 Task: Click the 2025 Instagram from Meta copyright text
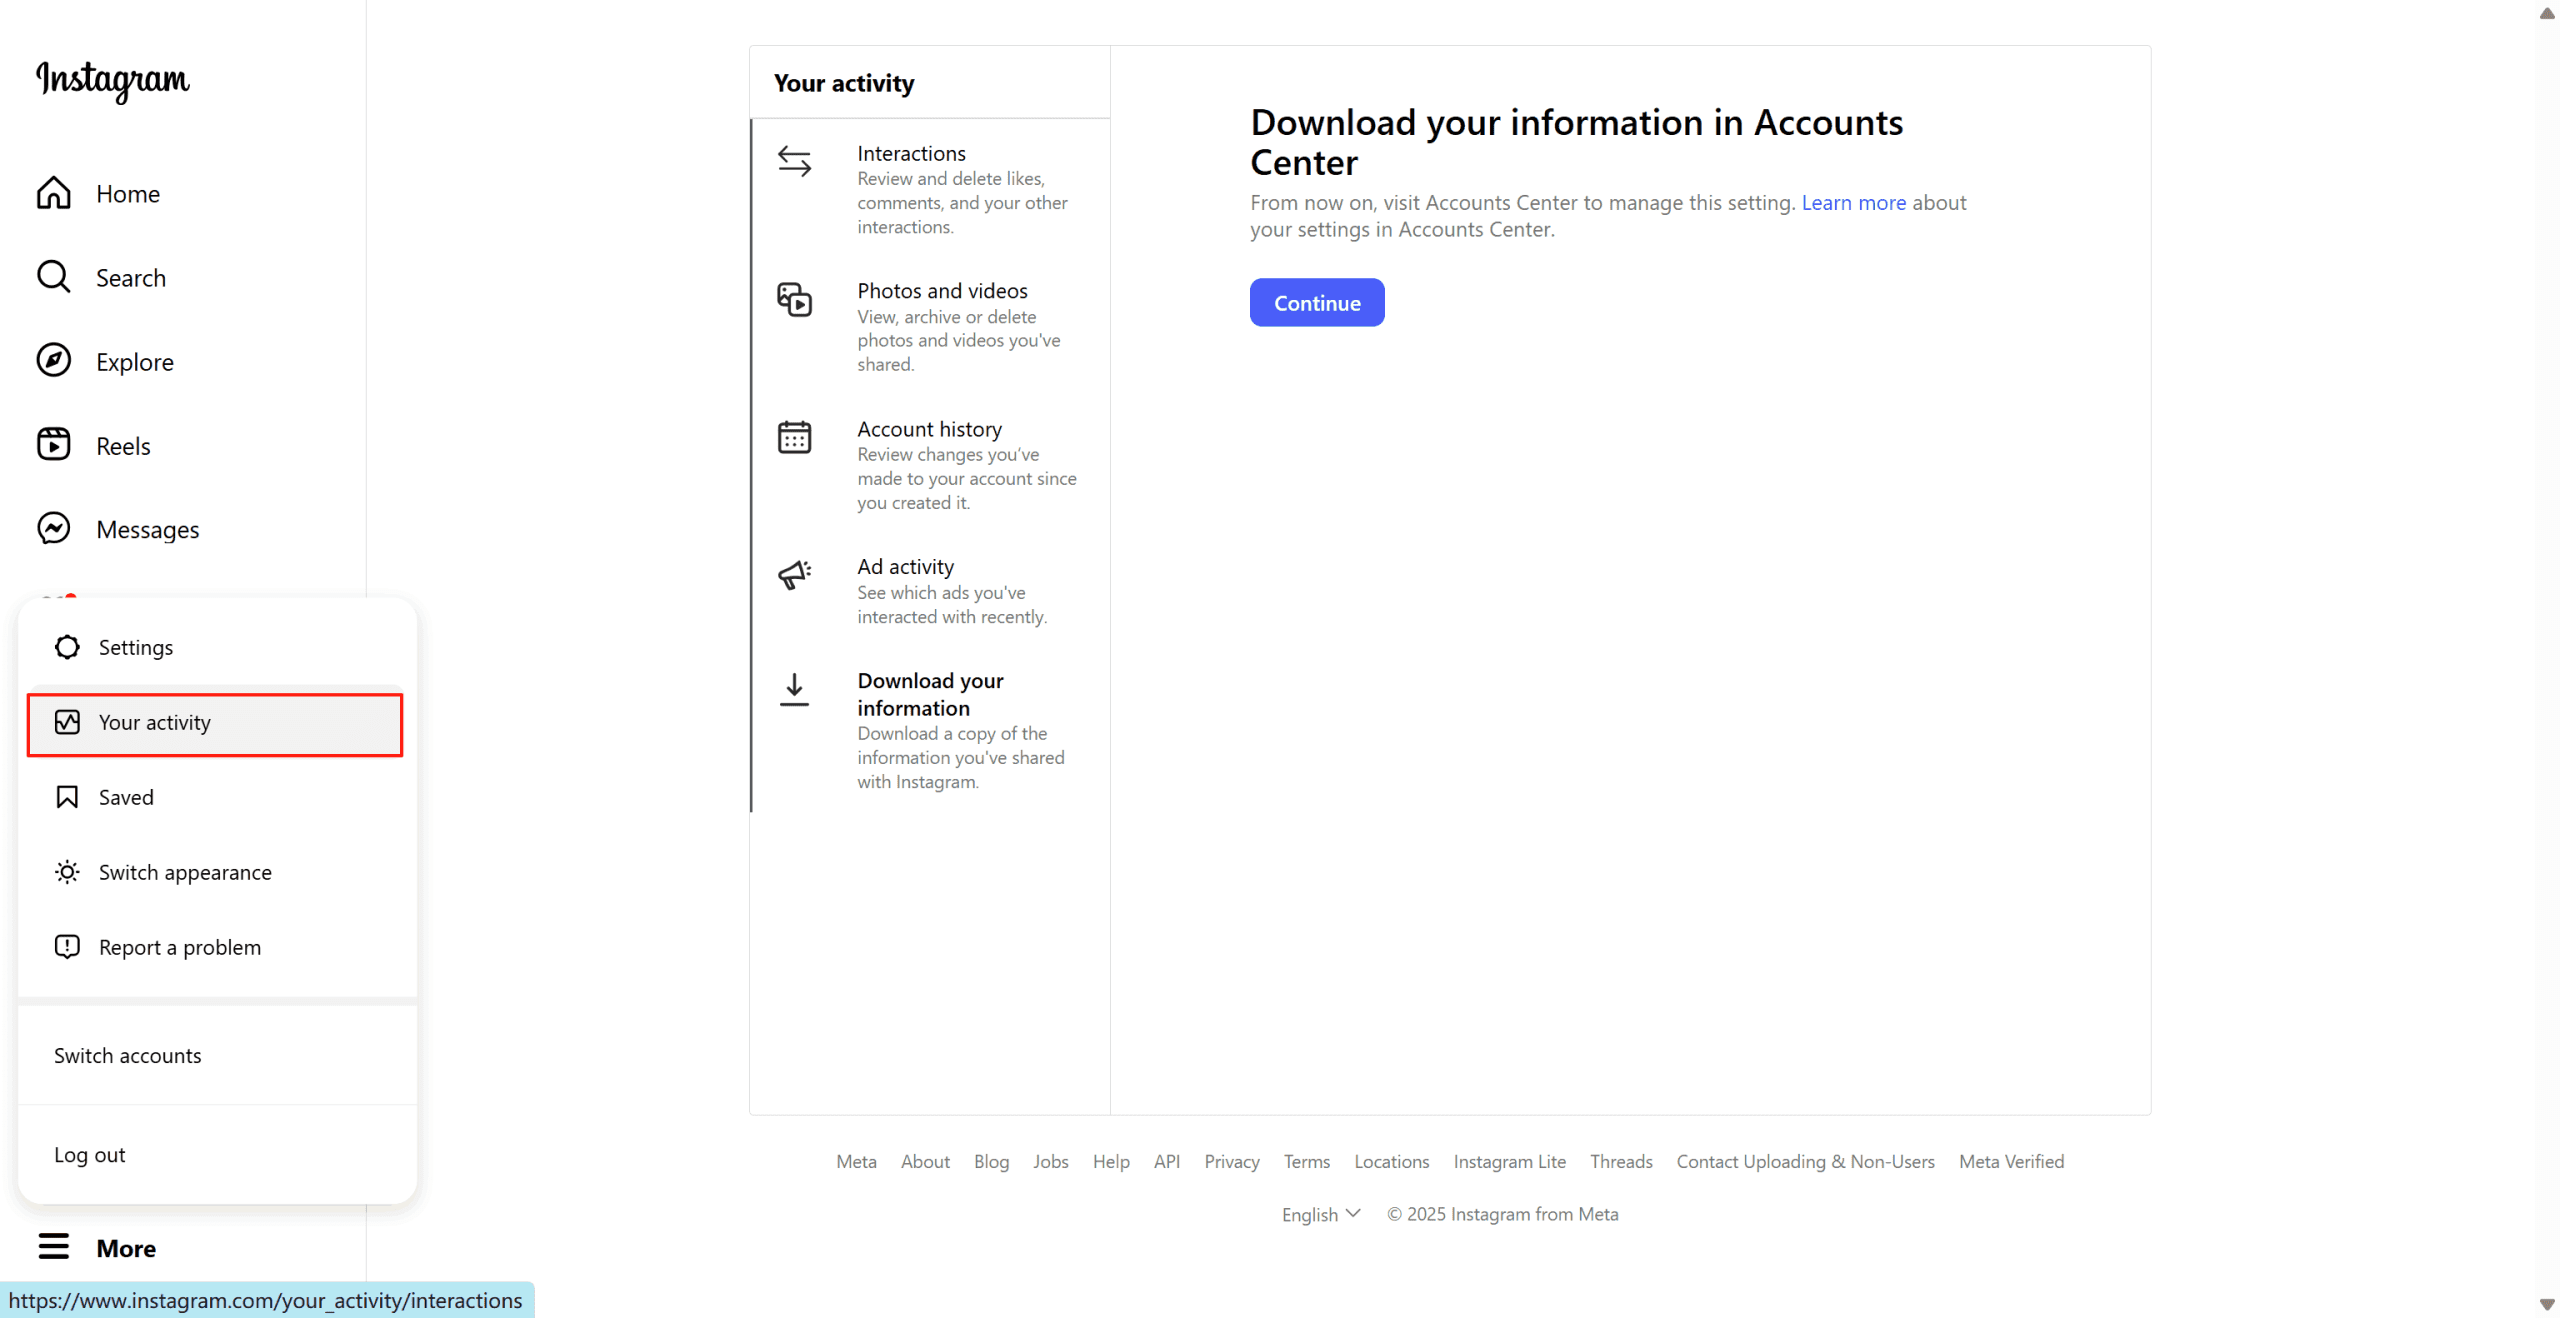tap(1502, 1213)
